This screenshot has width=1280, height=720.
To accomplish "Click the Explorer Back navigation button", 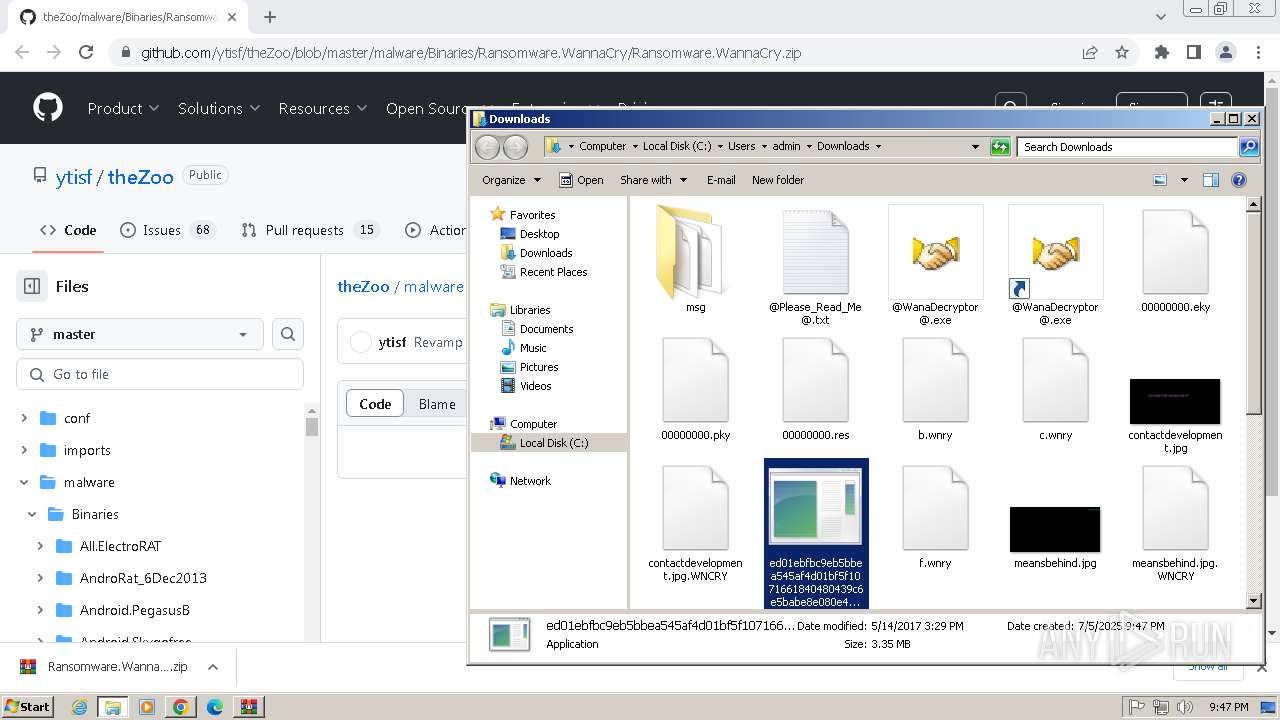I will tap(487, 147).
